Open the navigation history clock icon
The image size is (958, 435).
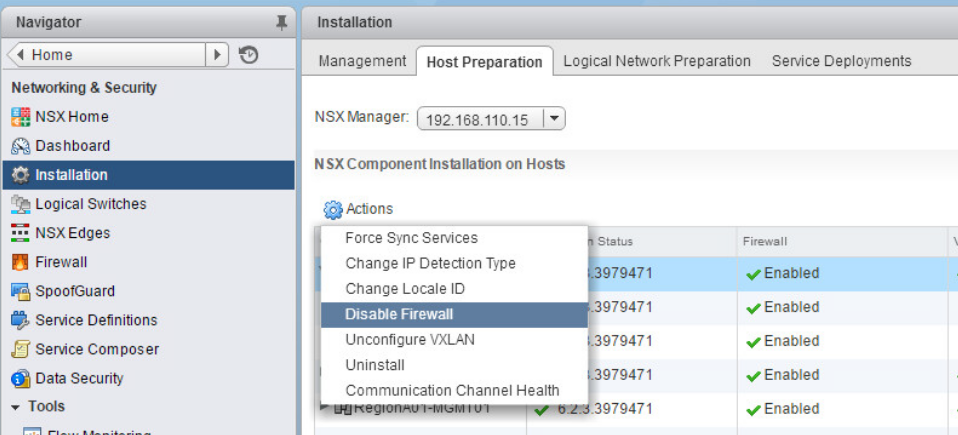point(248,55)
